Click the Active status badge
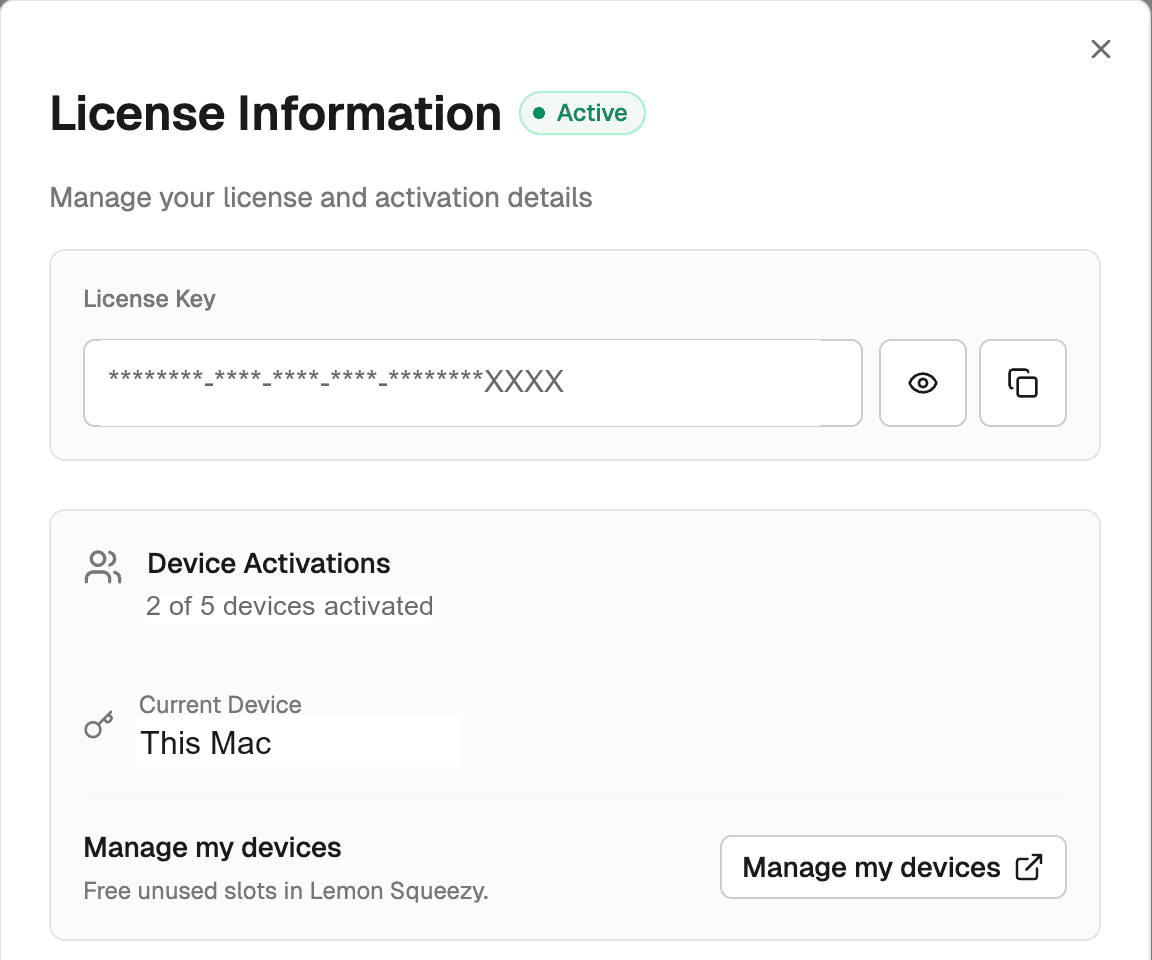The width and height of the screenshot is (1152, 960). click(x=582, y=113)
